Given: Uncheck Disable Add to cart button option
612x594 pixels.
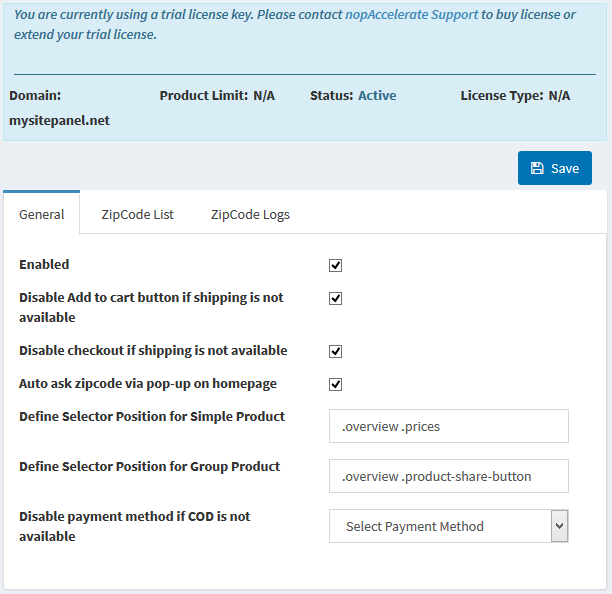Looking at the screenshot, I should pos(336,298).
